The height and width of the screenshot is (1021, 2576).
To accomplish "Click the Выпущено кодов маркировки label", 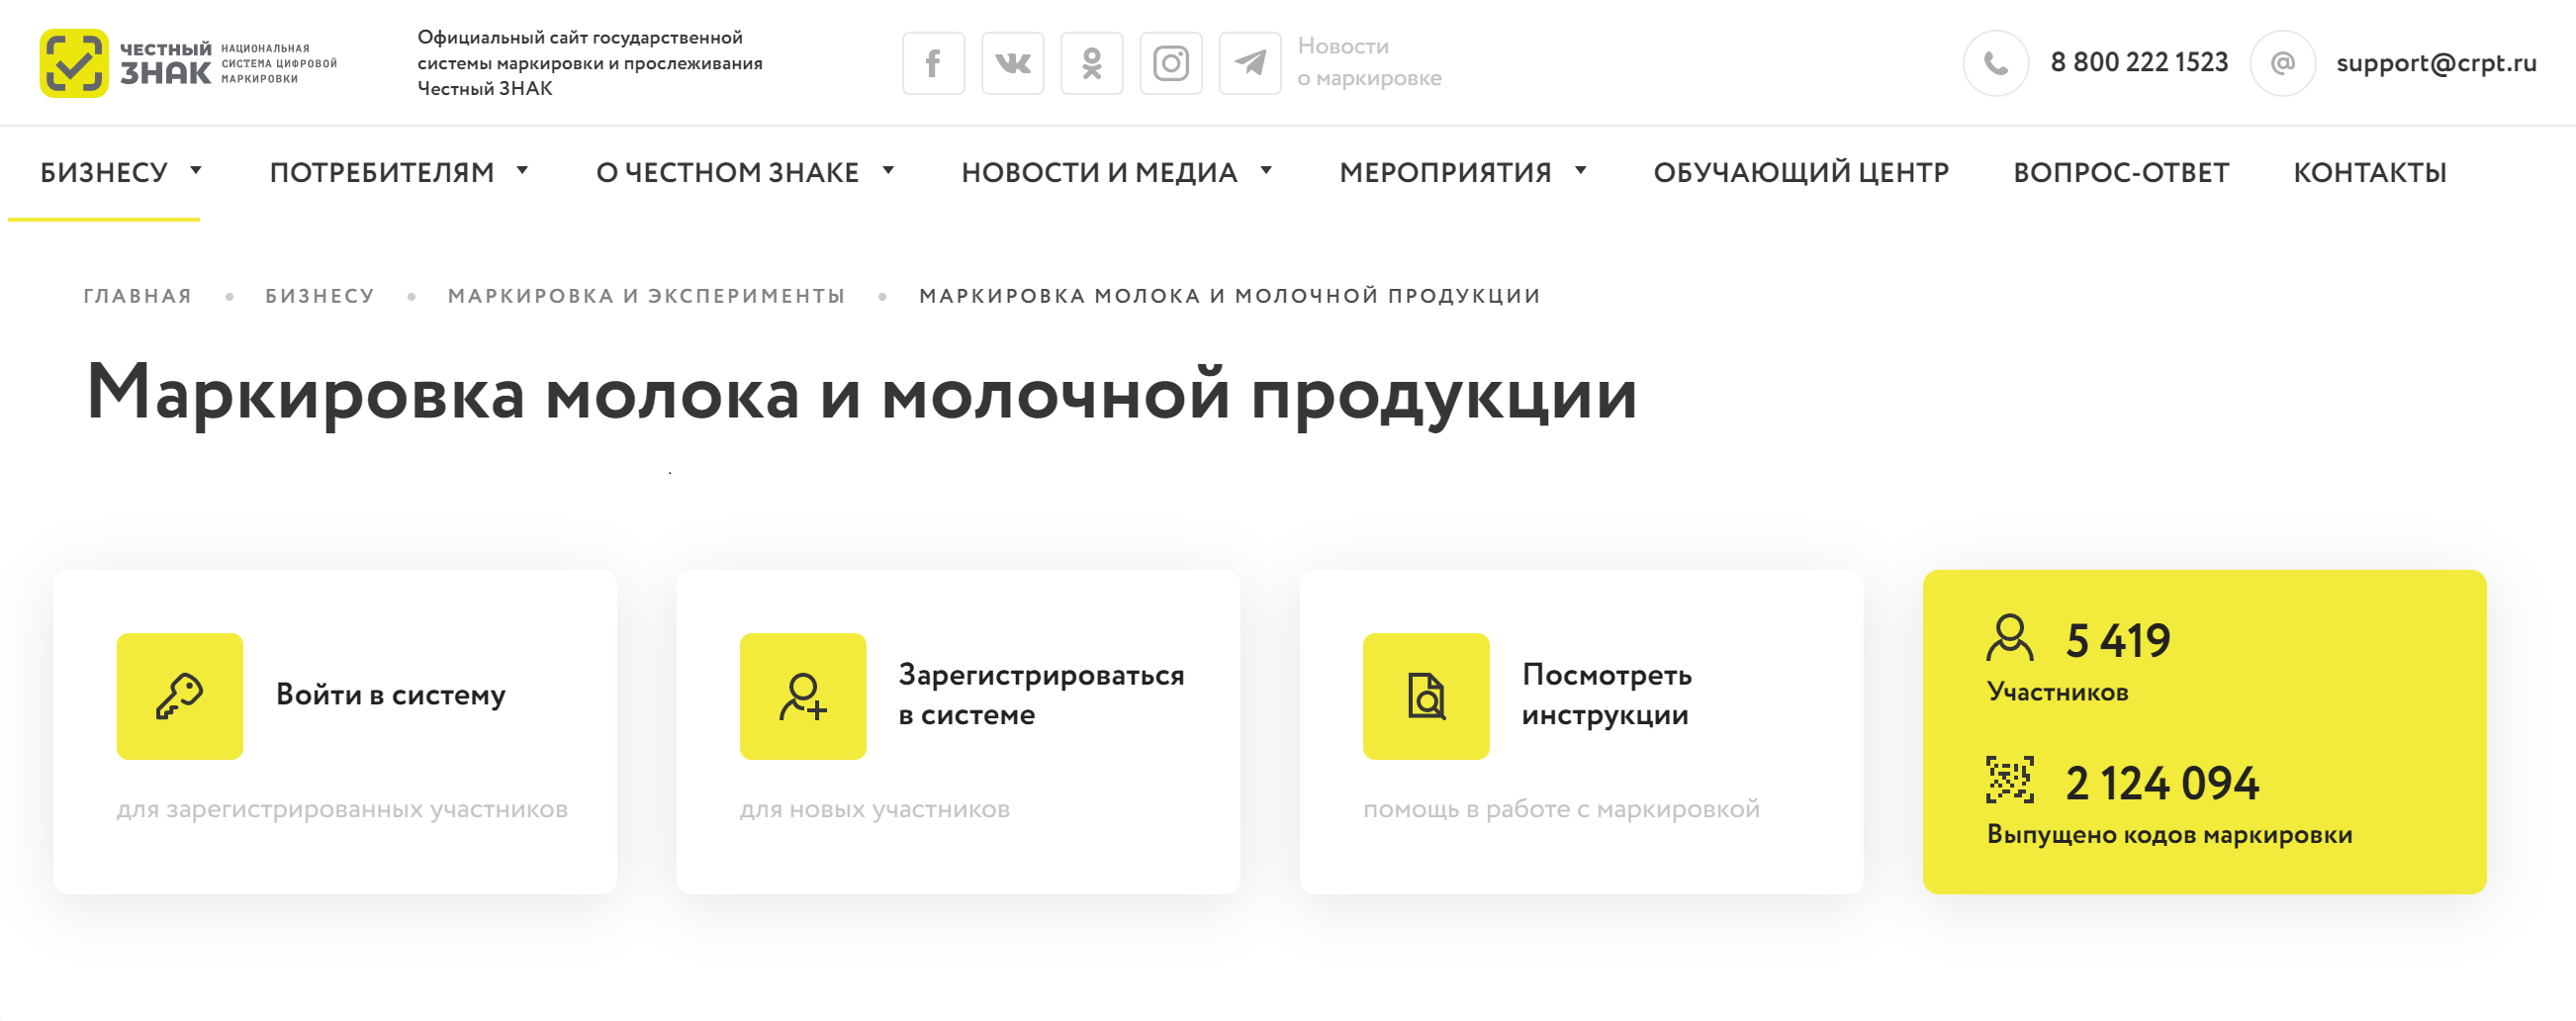I will [2169, 835].
